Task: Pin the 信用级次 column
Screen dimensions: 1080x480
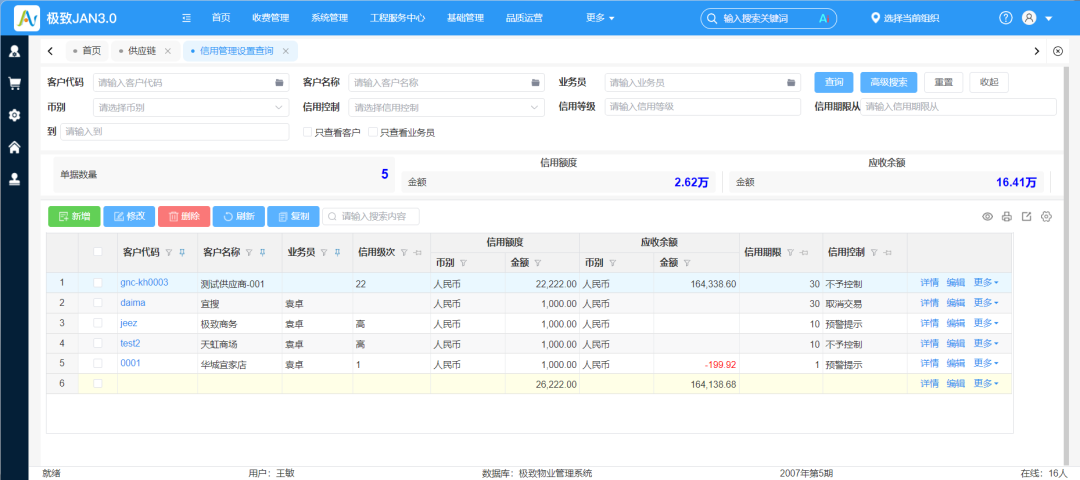Action: click(x=417, y=253)
